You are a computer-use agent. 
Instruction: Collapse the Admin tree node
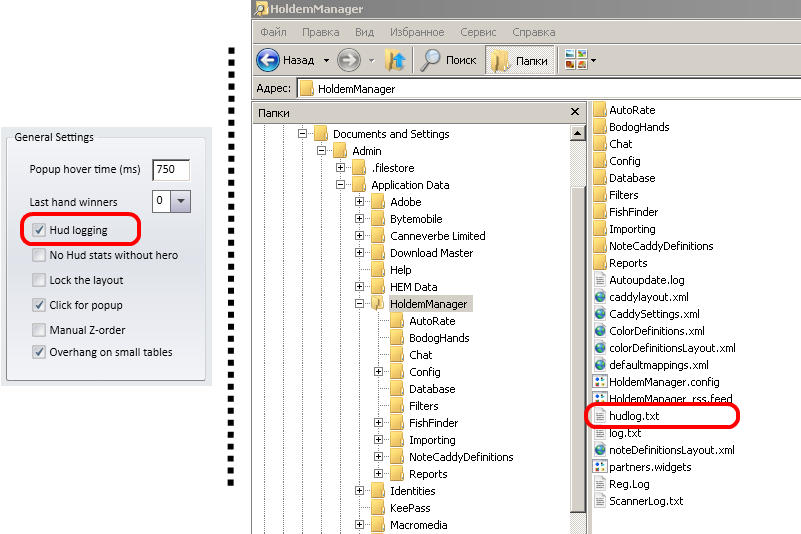pos(321,150)
